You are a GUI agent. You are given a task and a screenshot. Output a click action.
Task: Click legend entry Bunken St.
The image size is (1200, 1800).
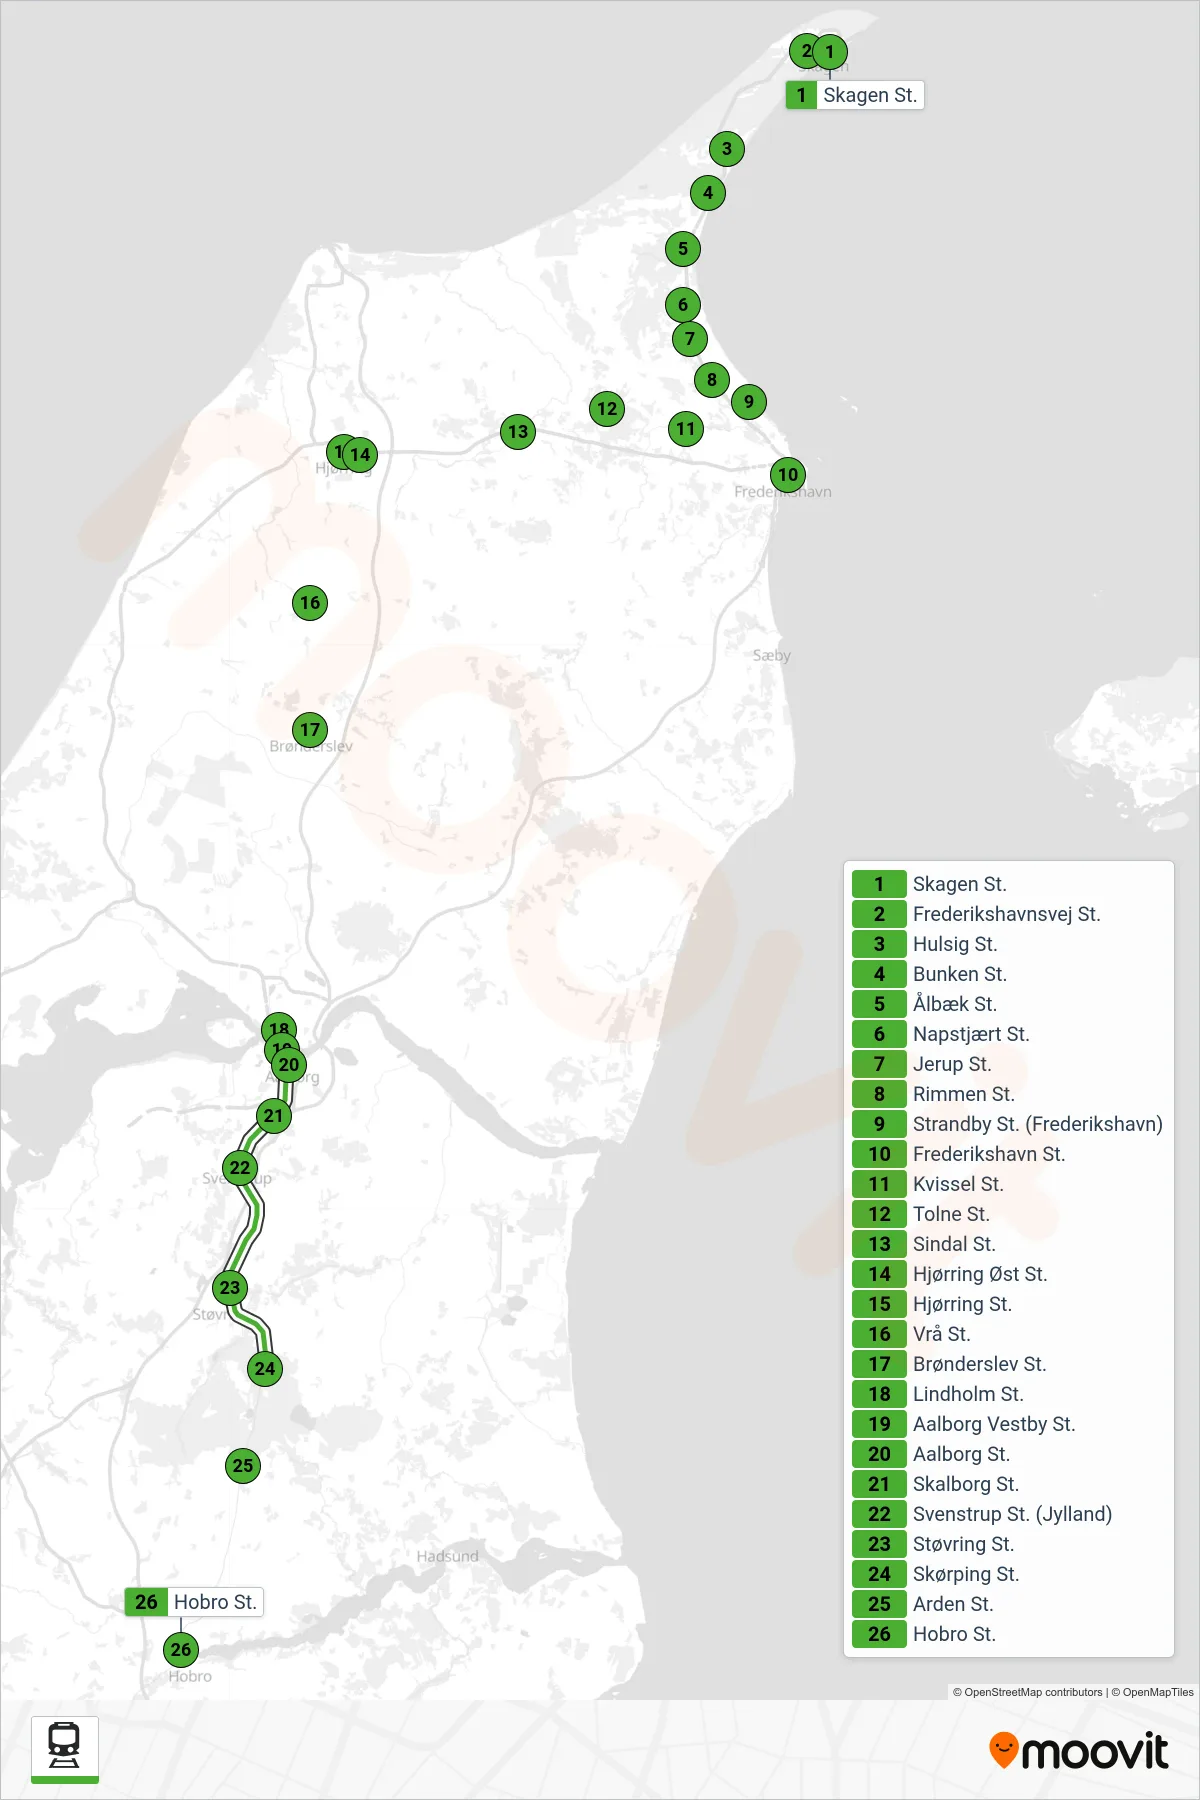[1008, 974]
